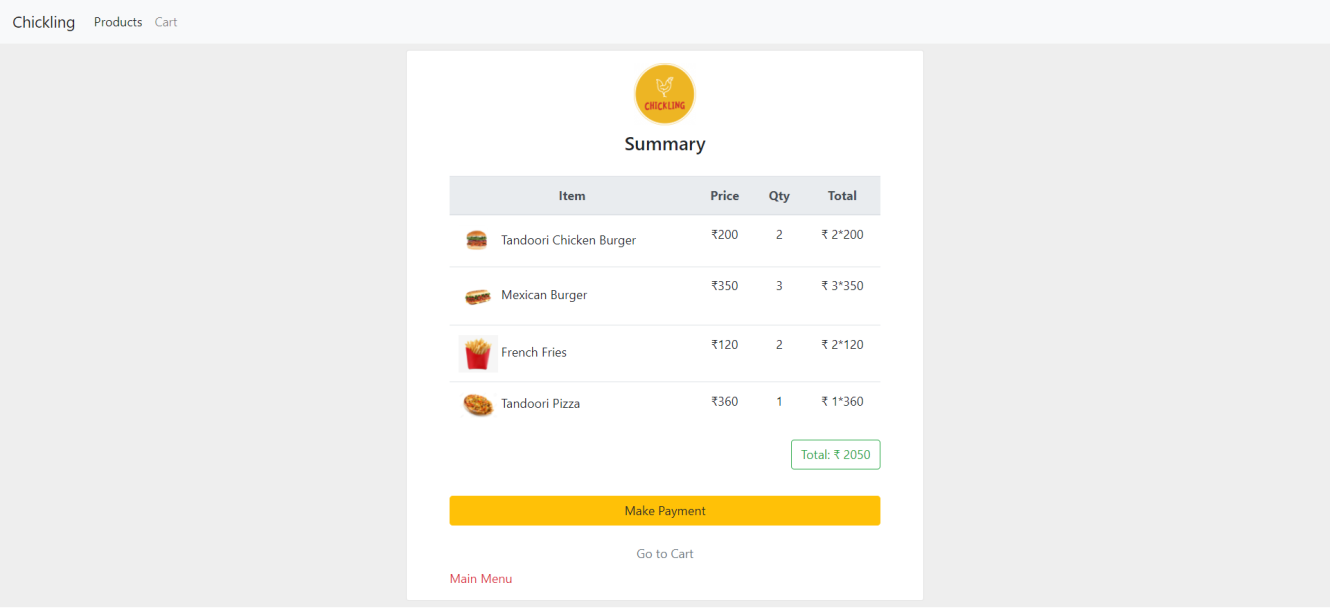Click the Mexican Burger thumbnail image

point(477,296)
